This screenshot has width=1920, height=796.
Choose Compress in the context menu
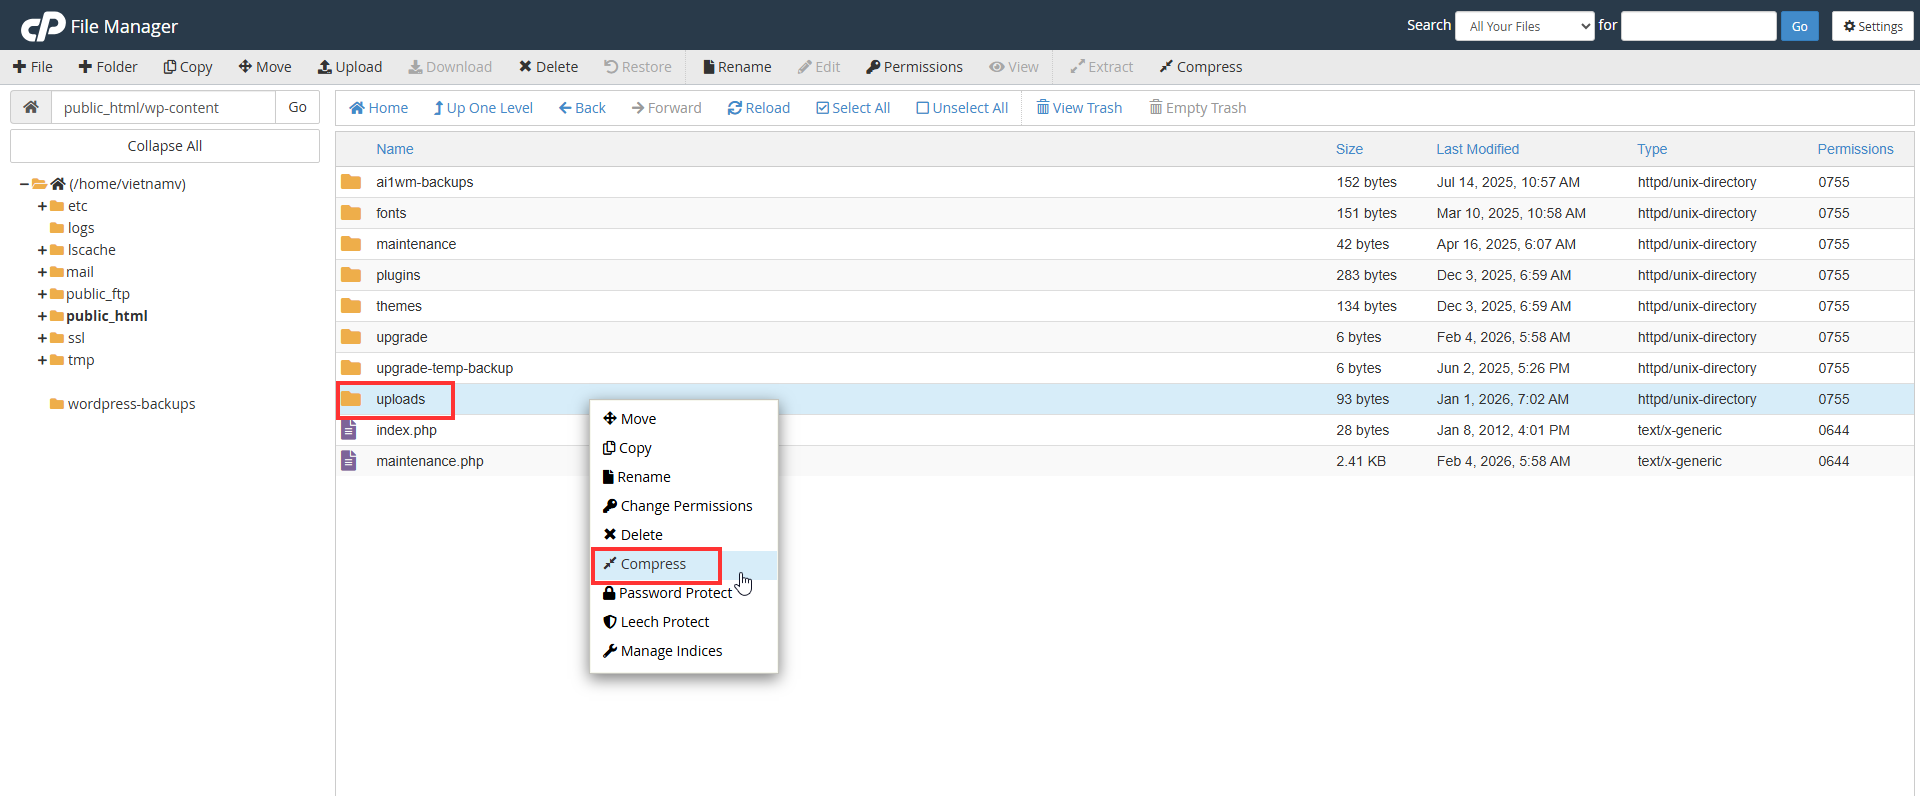click(x=653, y=564)
